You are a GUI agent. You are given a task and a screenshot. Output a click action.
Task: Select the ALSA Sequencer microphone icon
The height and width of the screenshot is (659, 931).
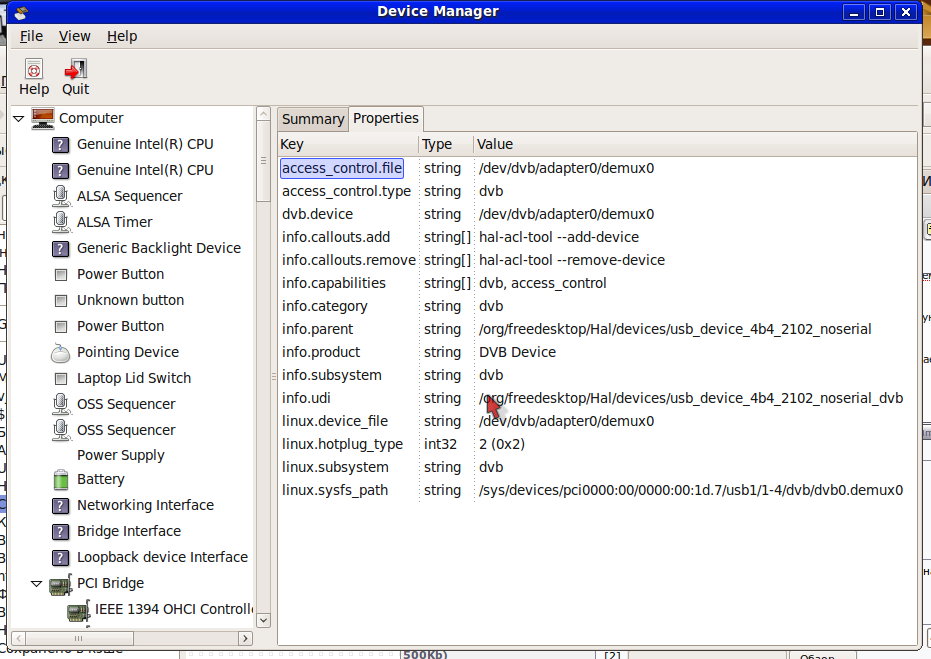coord(61,196)
